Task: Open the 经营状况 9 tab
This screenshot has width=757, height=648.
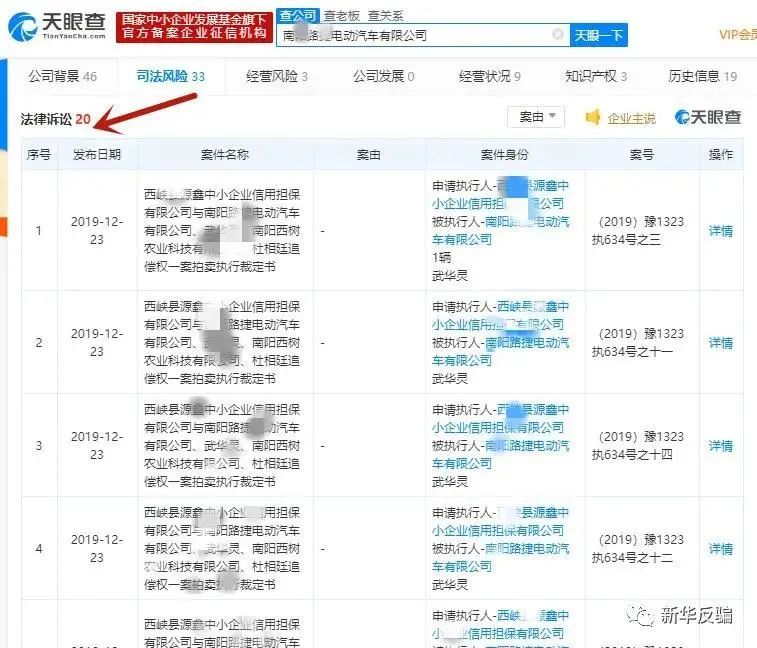Action: (490, 76)
